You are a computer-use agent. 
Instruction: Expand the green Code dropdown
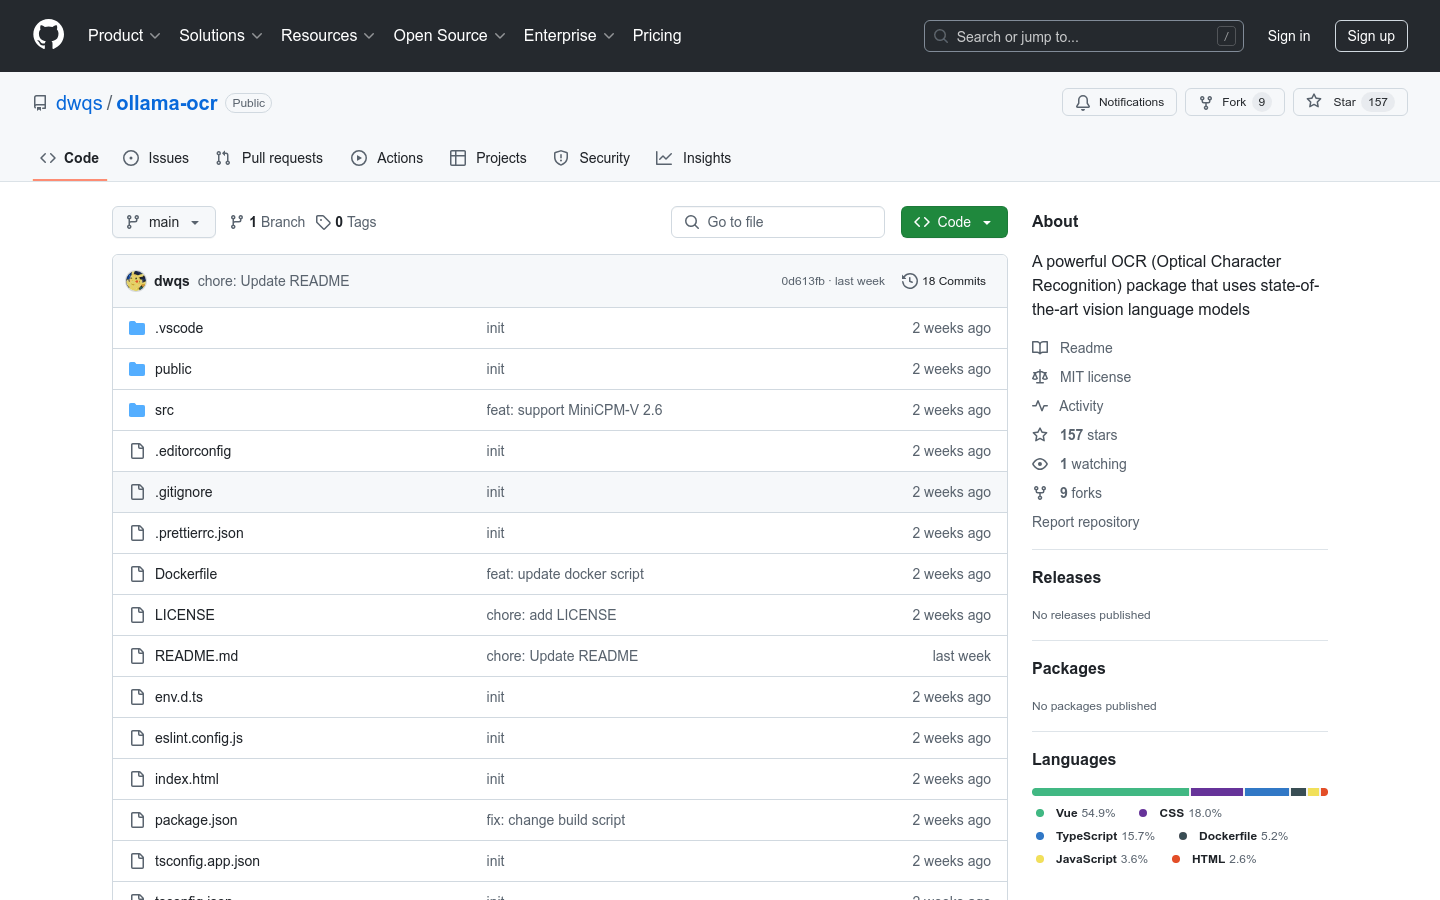point(954,222)
